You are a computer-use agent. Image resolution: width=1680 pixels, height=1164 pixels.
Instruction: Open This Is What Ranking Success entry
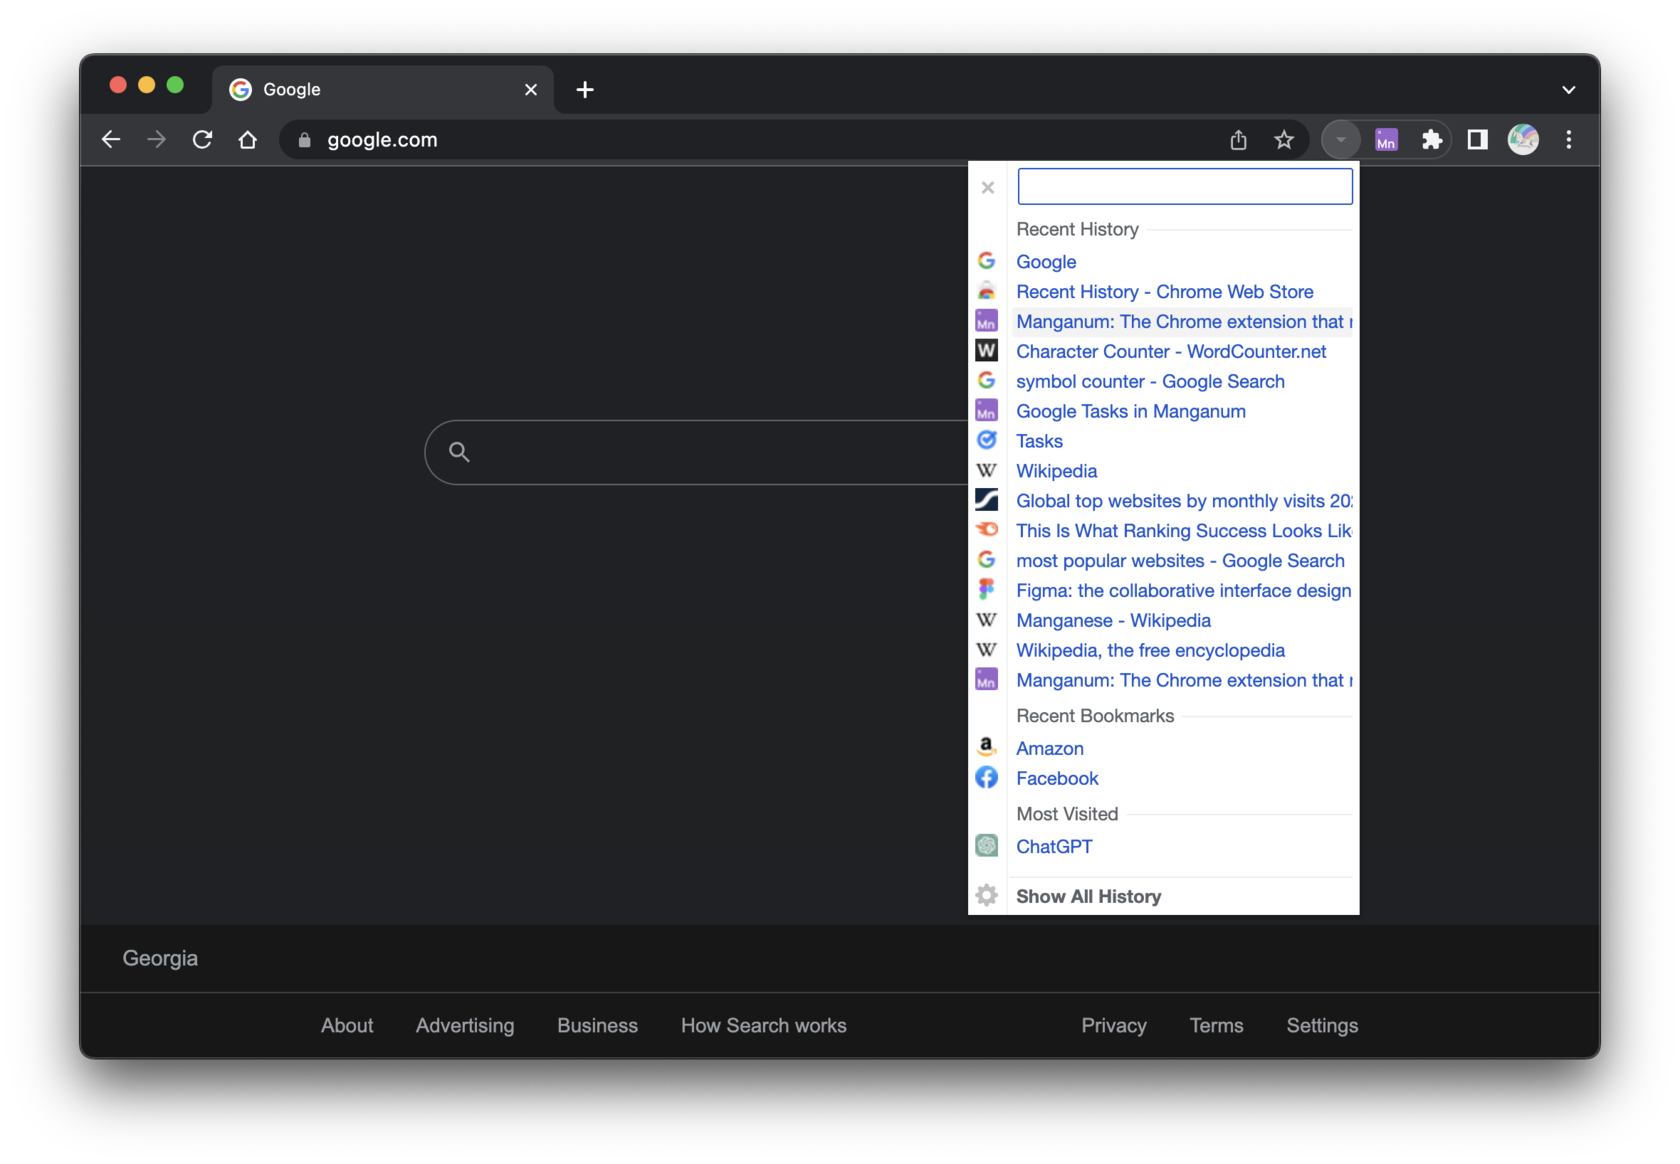(x=1184, y=531)
